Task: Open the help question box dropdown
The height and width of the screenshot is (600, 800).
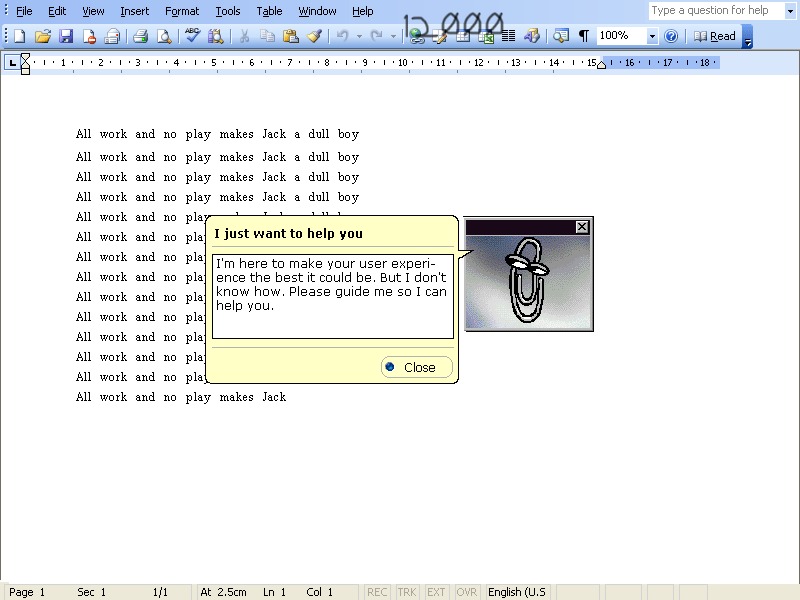Action: (790, 11)
